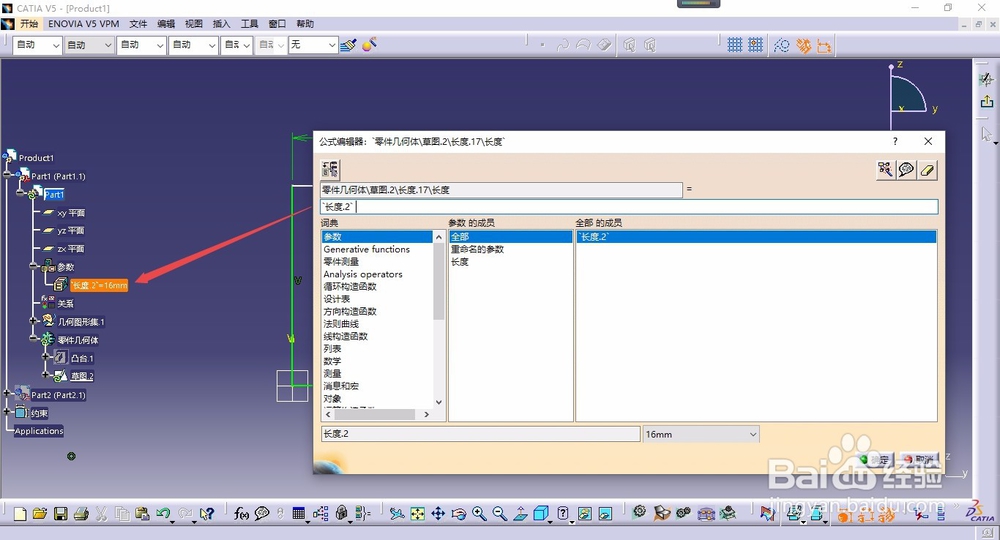Expand the 约束 tree node
The image size is (1000, 540).
point(6,412)
